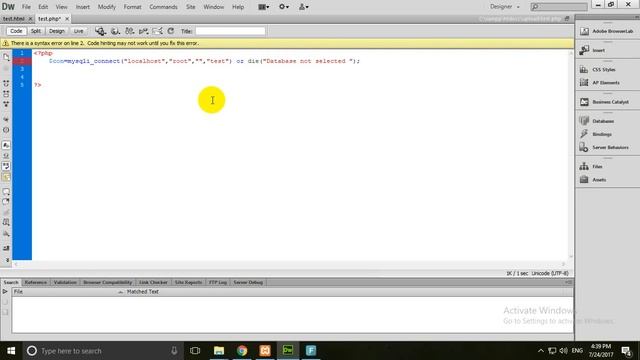Switch to Split view
The height and width of the screenshot is (360, 640).
[36, 31]
